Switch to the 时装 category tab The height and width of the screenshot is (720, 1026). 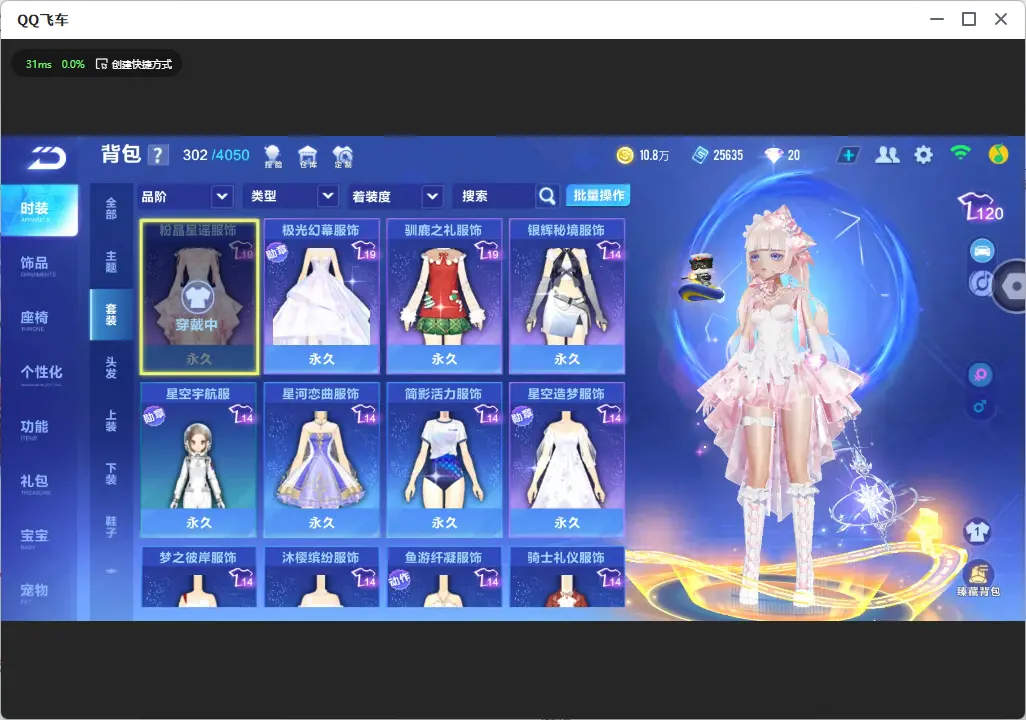[x=39, y=209]
